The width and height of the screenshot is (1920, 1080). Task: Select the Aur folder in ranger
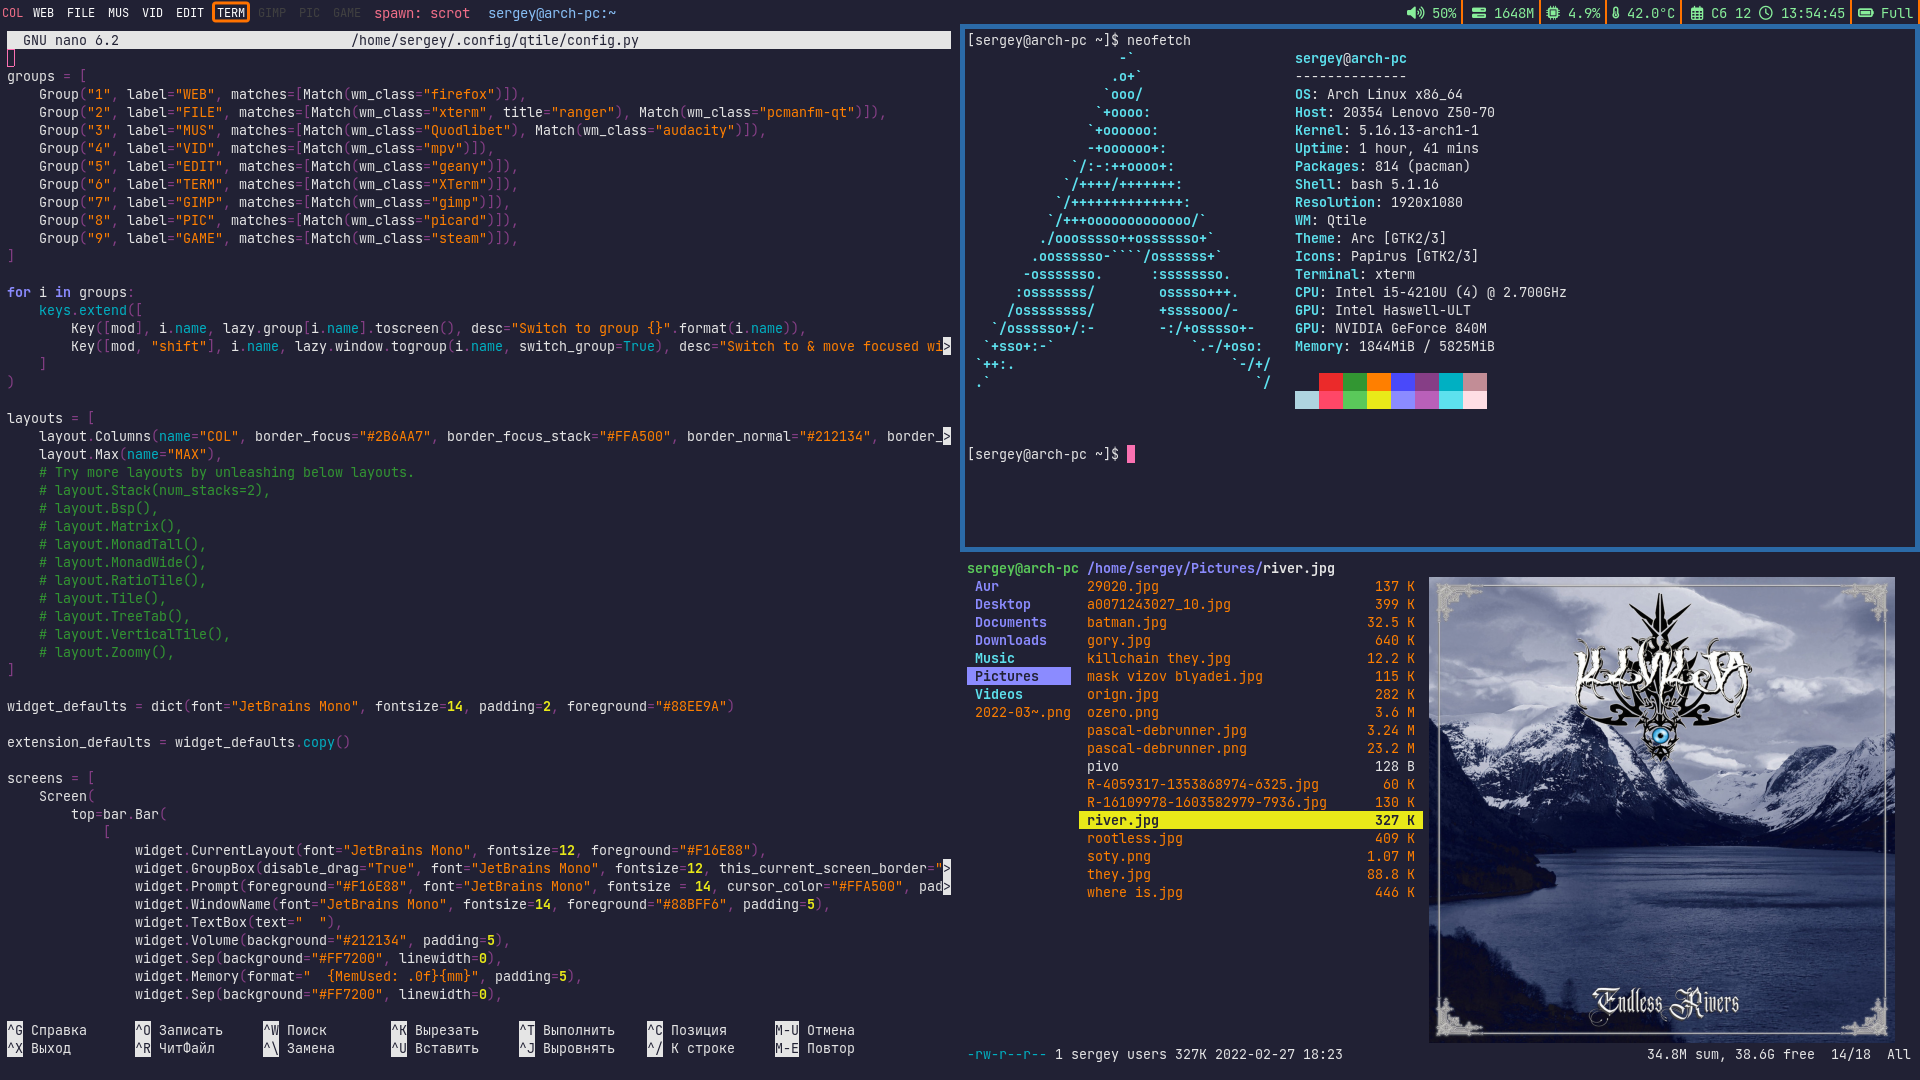pyautogui.click(x=987, y=586)
